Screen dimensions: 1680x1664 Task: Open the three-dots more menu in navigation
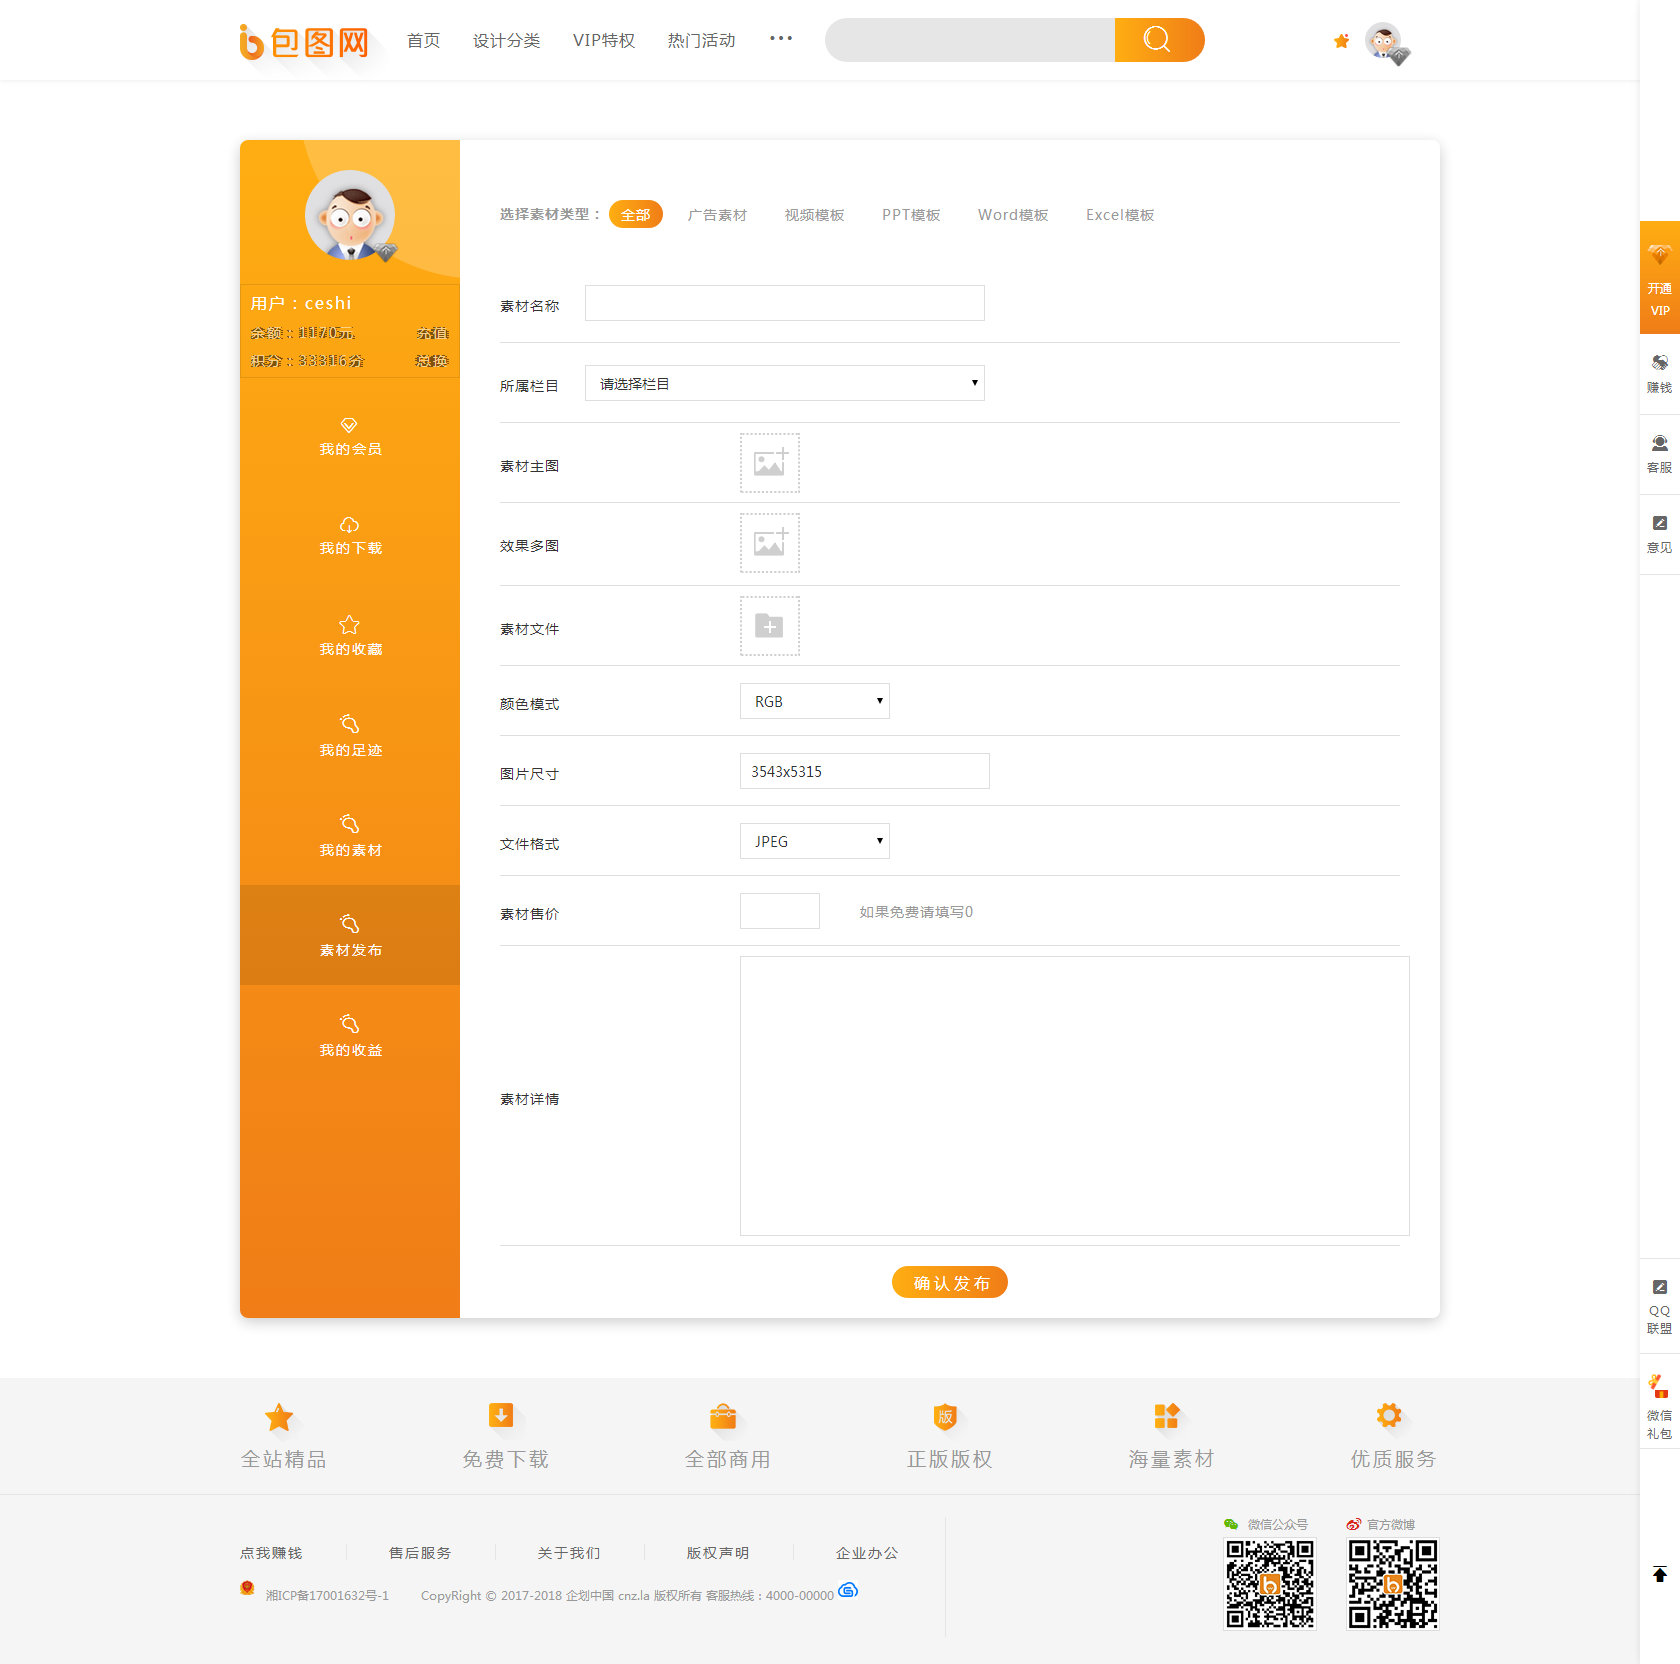781,39
